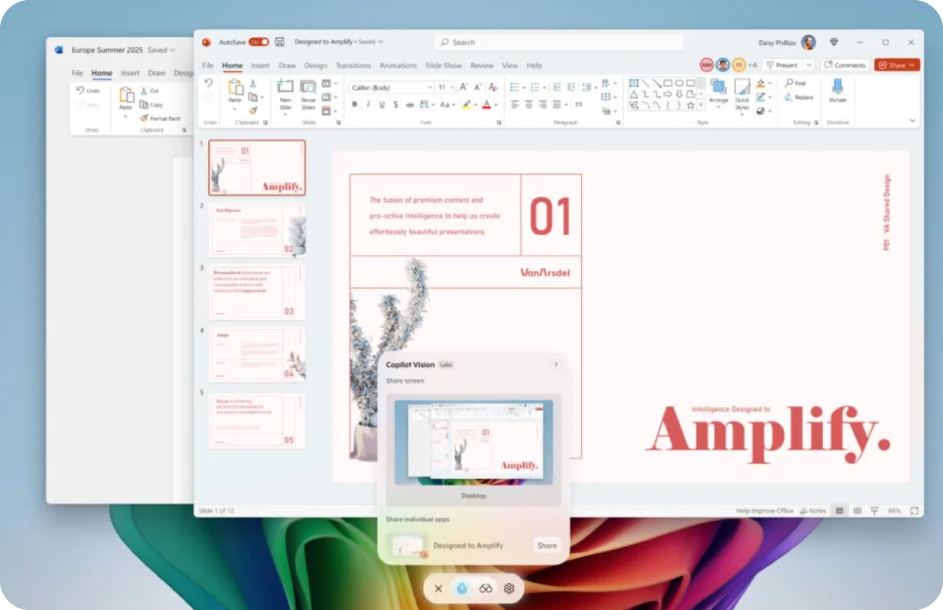
Task: Toggle Center alignment for paragraph
Action: (529, 105)
